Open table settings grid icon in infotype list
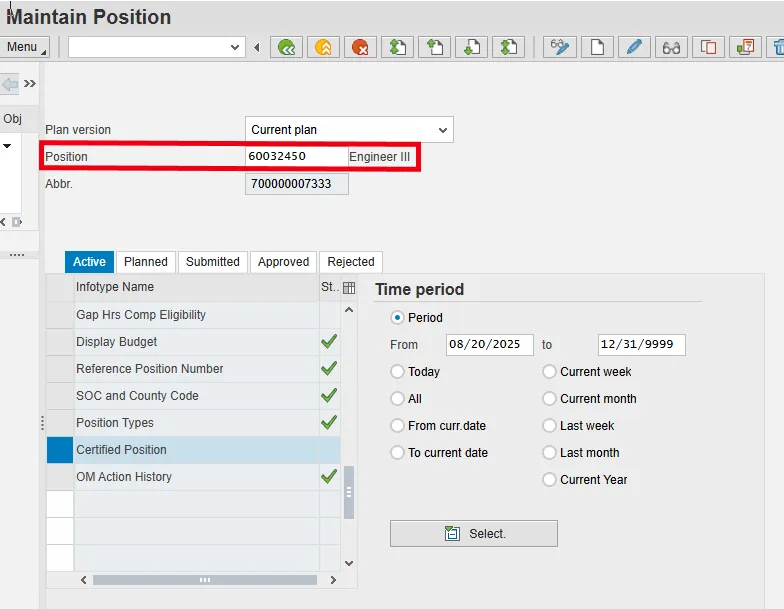Screen dimensions: 784x609 [349, 288]
